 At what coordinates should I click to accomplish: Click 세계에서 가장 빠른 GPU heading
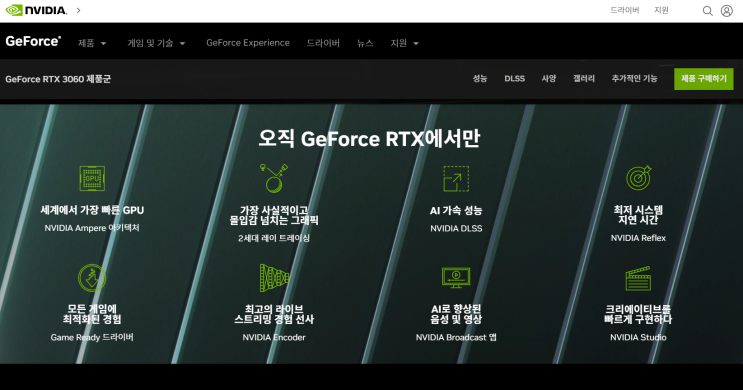(92, 210)
